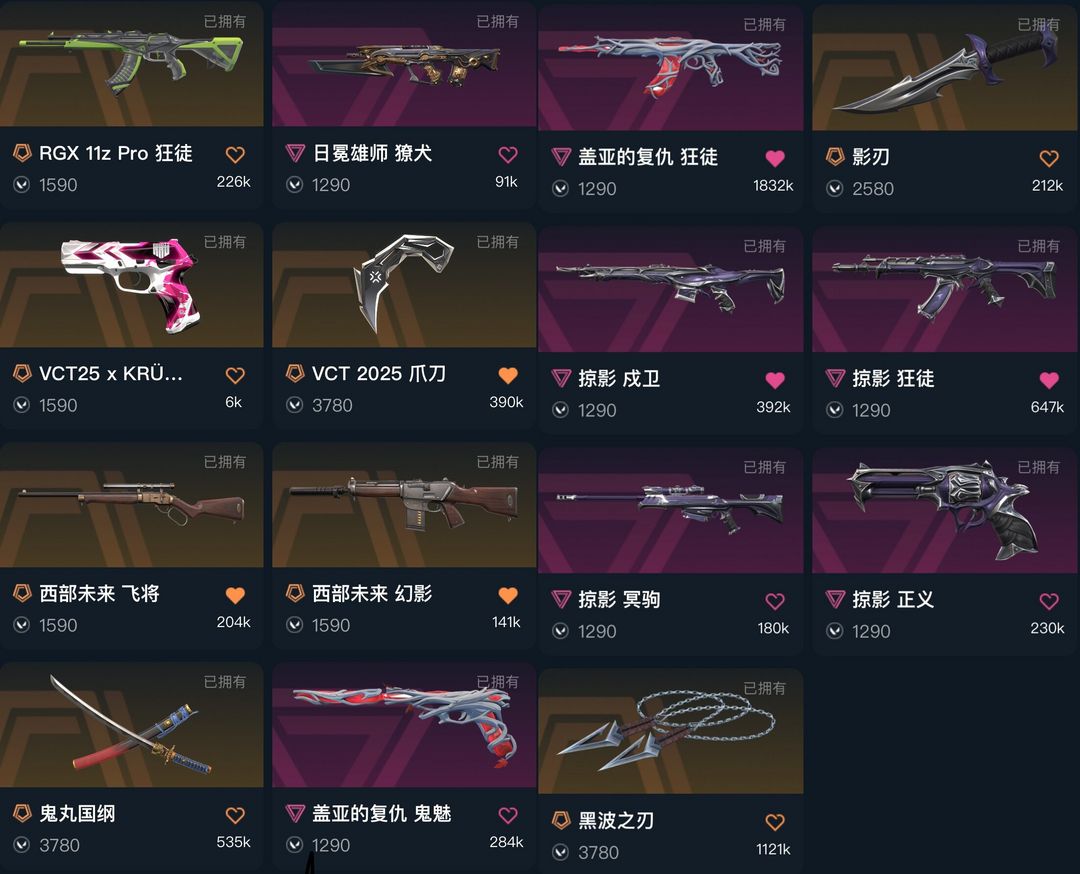Tap the heart outline for 掠影 正义
Viewport: 1080px width, 874px height.
pos(1049,601)
